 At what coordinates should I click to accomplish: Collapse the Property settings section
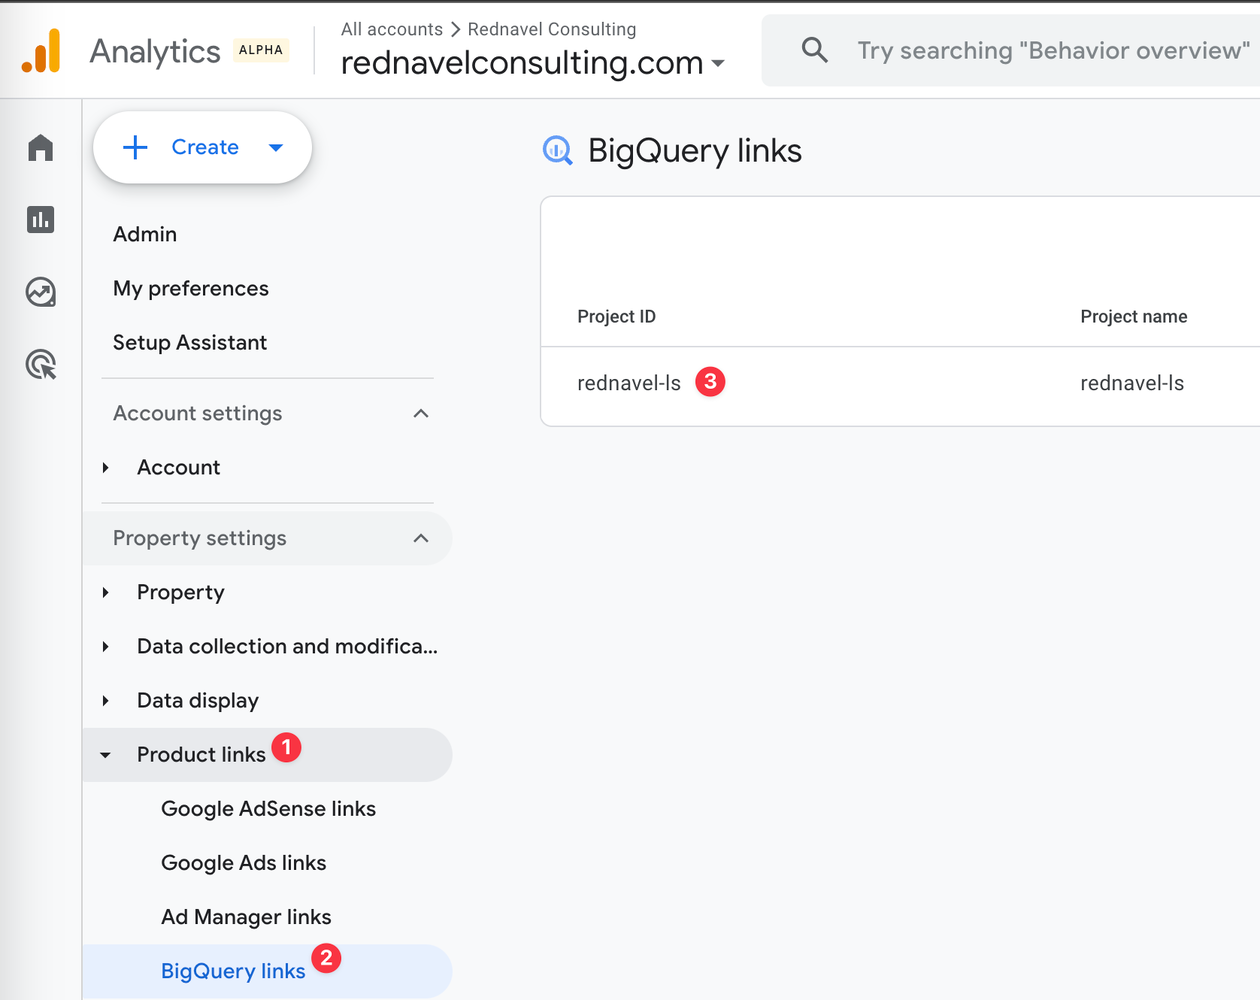click(421, 538)
